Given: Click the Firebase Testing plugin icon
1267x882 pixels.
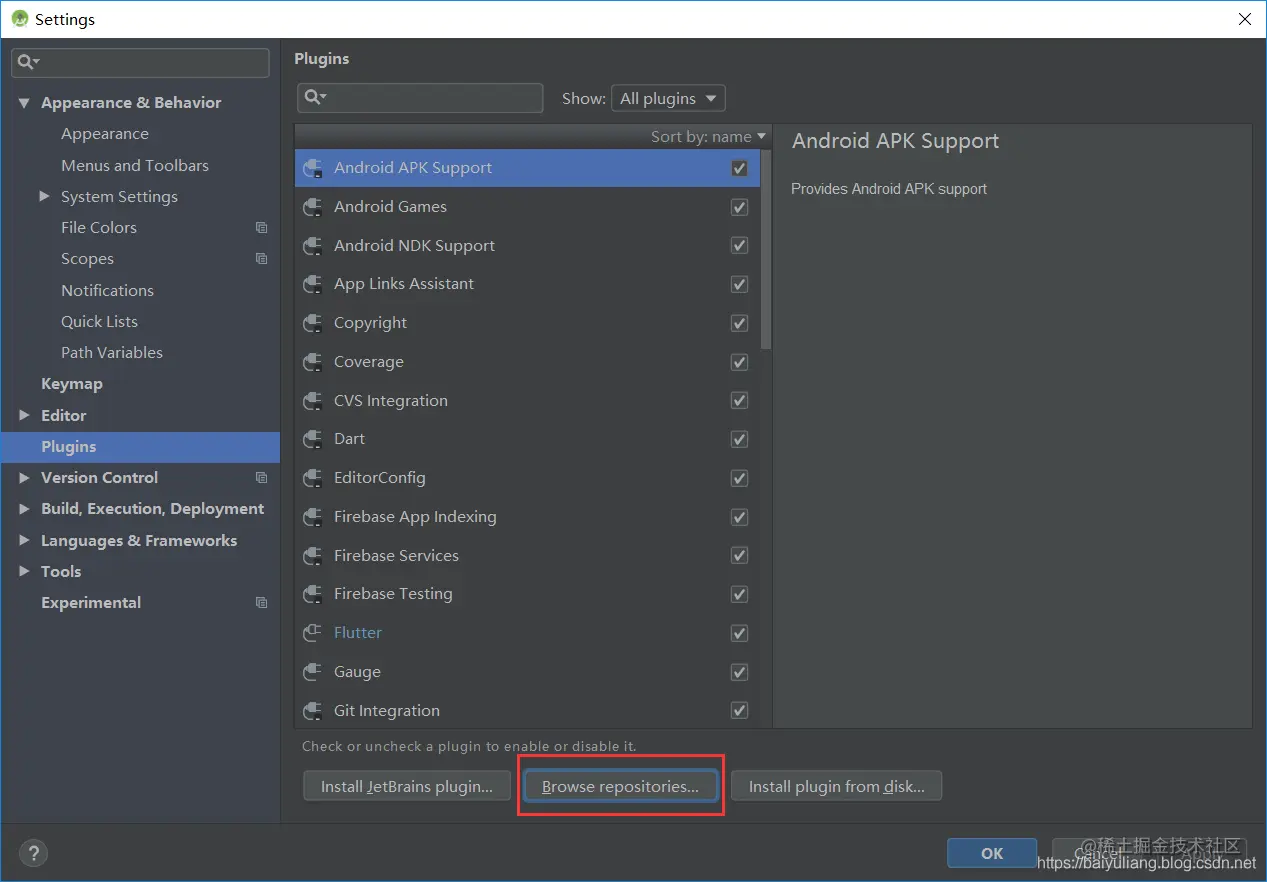Looking at the screenshot, I should 313,594.
